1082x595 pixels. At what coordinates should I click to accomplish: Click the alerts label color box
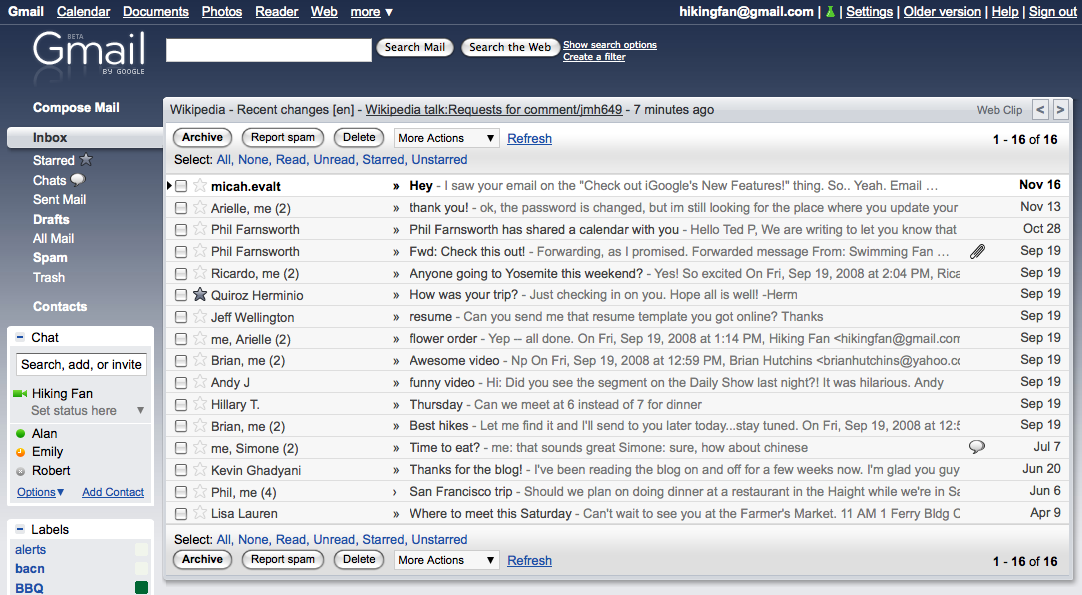point(141,549)
